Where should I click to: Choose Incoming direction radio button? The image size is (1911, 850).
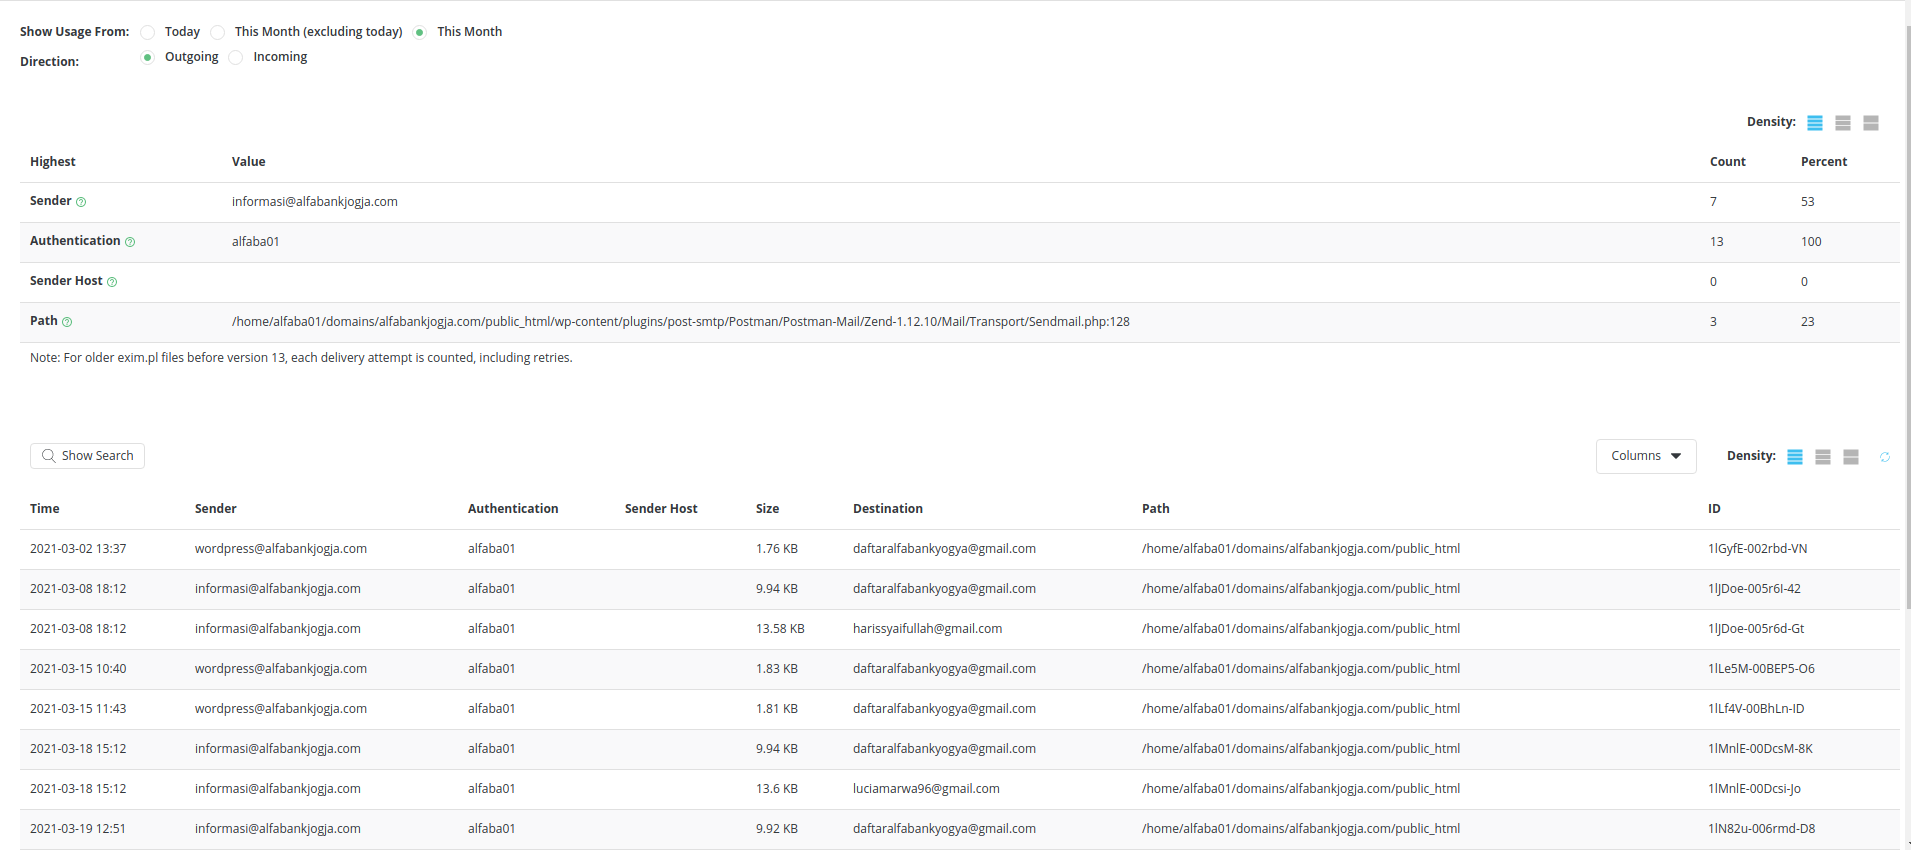click(x=236, y=57)
